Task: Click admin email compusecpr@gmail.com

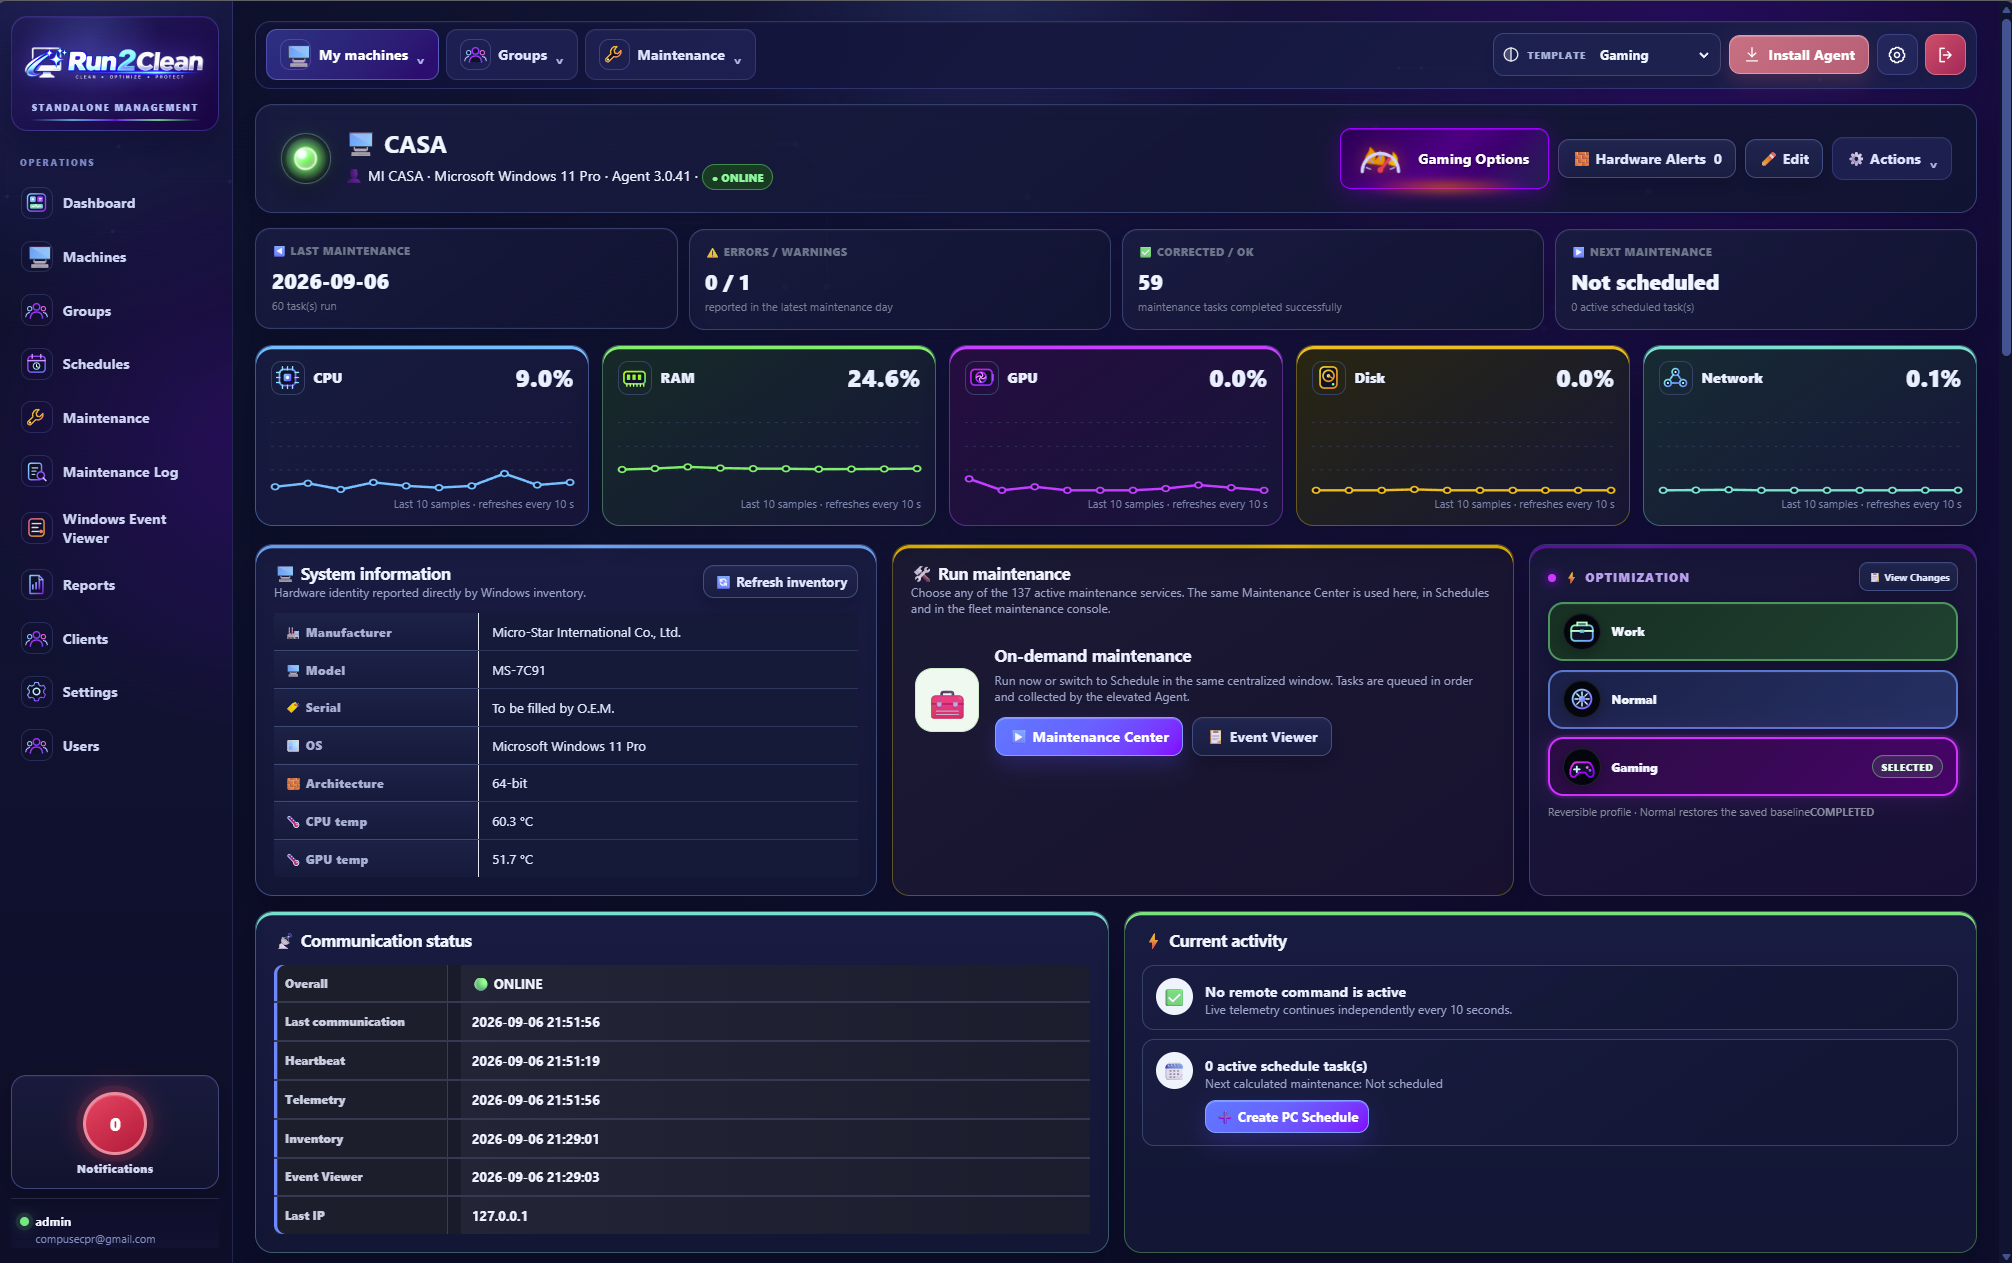Action: [x=95, y=1239]
